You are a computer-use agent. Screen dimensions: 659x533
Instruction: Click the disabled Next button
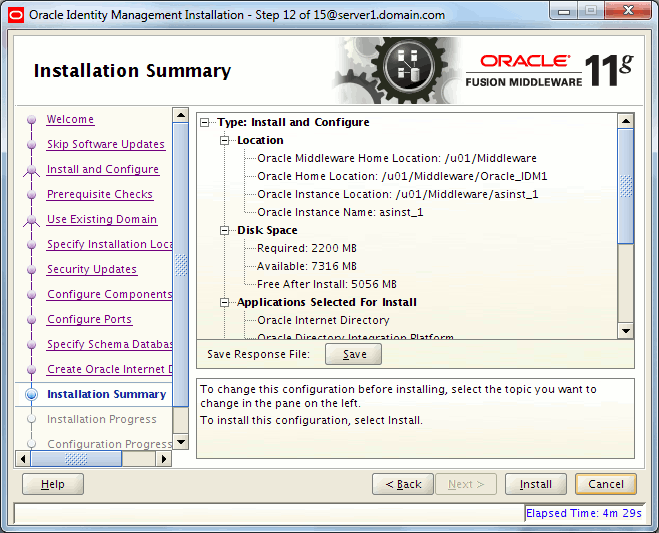click(x=466, y=484)
